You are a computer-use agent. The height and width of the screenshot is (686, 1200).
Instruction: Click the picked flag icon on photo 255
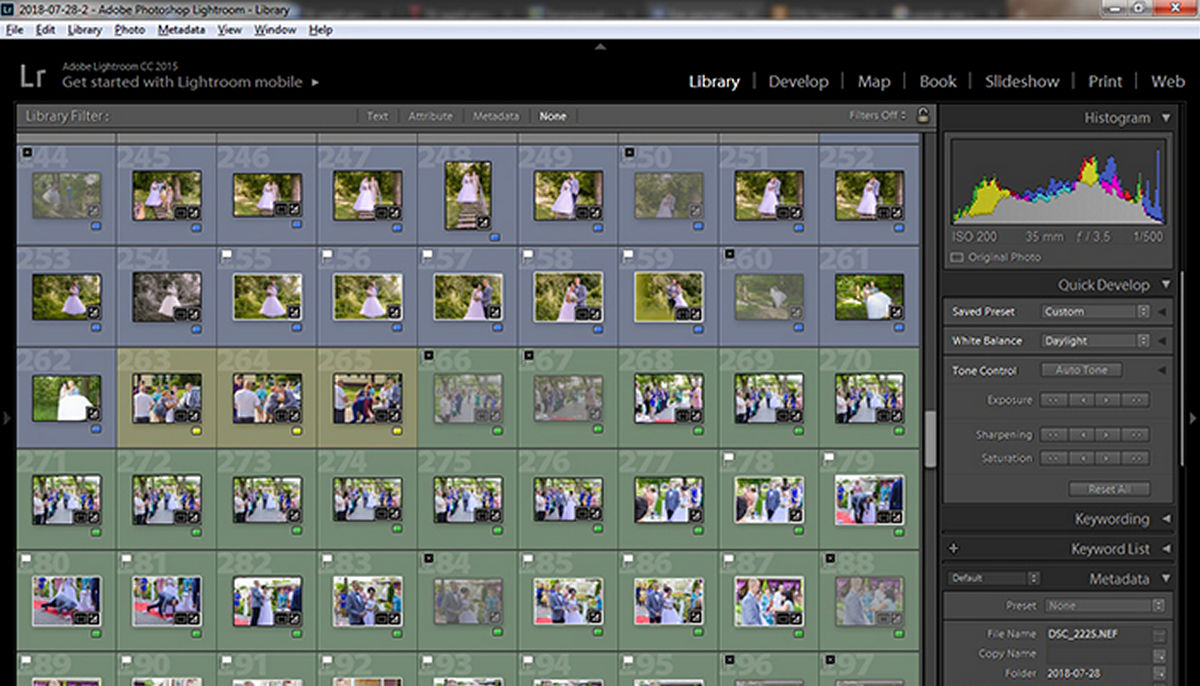[x=227, y=255]
